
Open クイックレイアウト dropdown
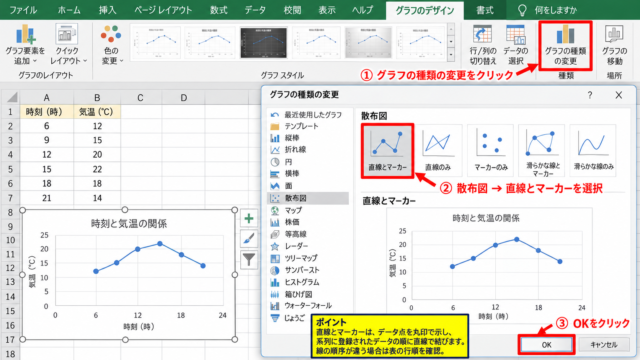click(x=68, y=44)
